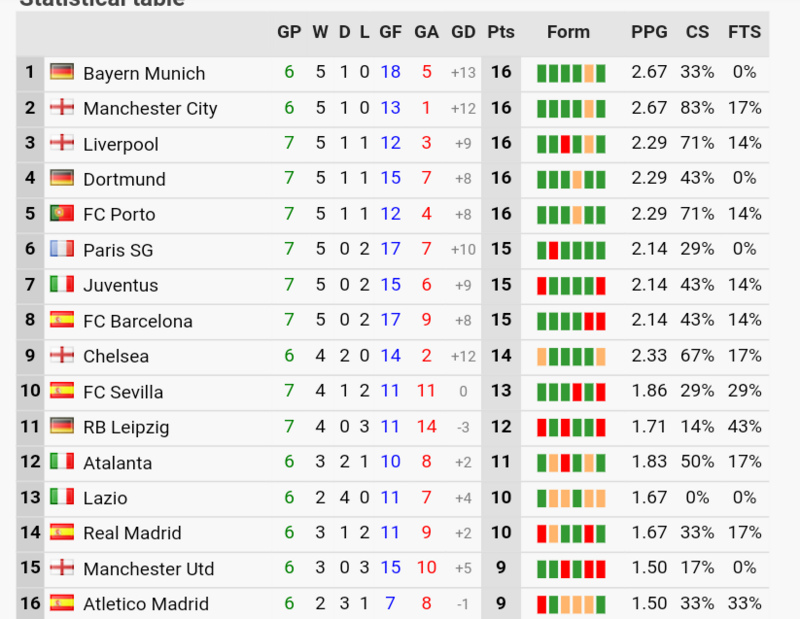Viewport: 800px width, 619px height.
Task: Click the Portugal flag next to FC Porto
Action: pos(62,213)
